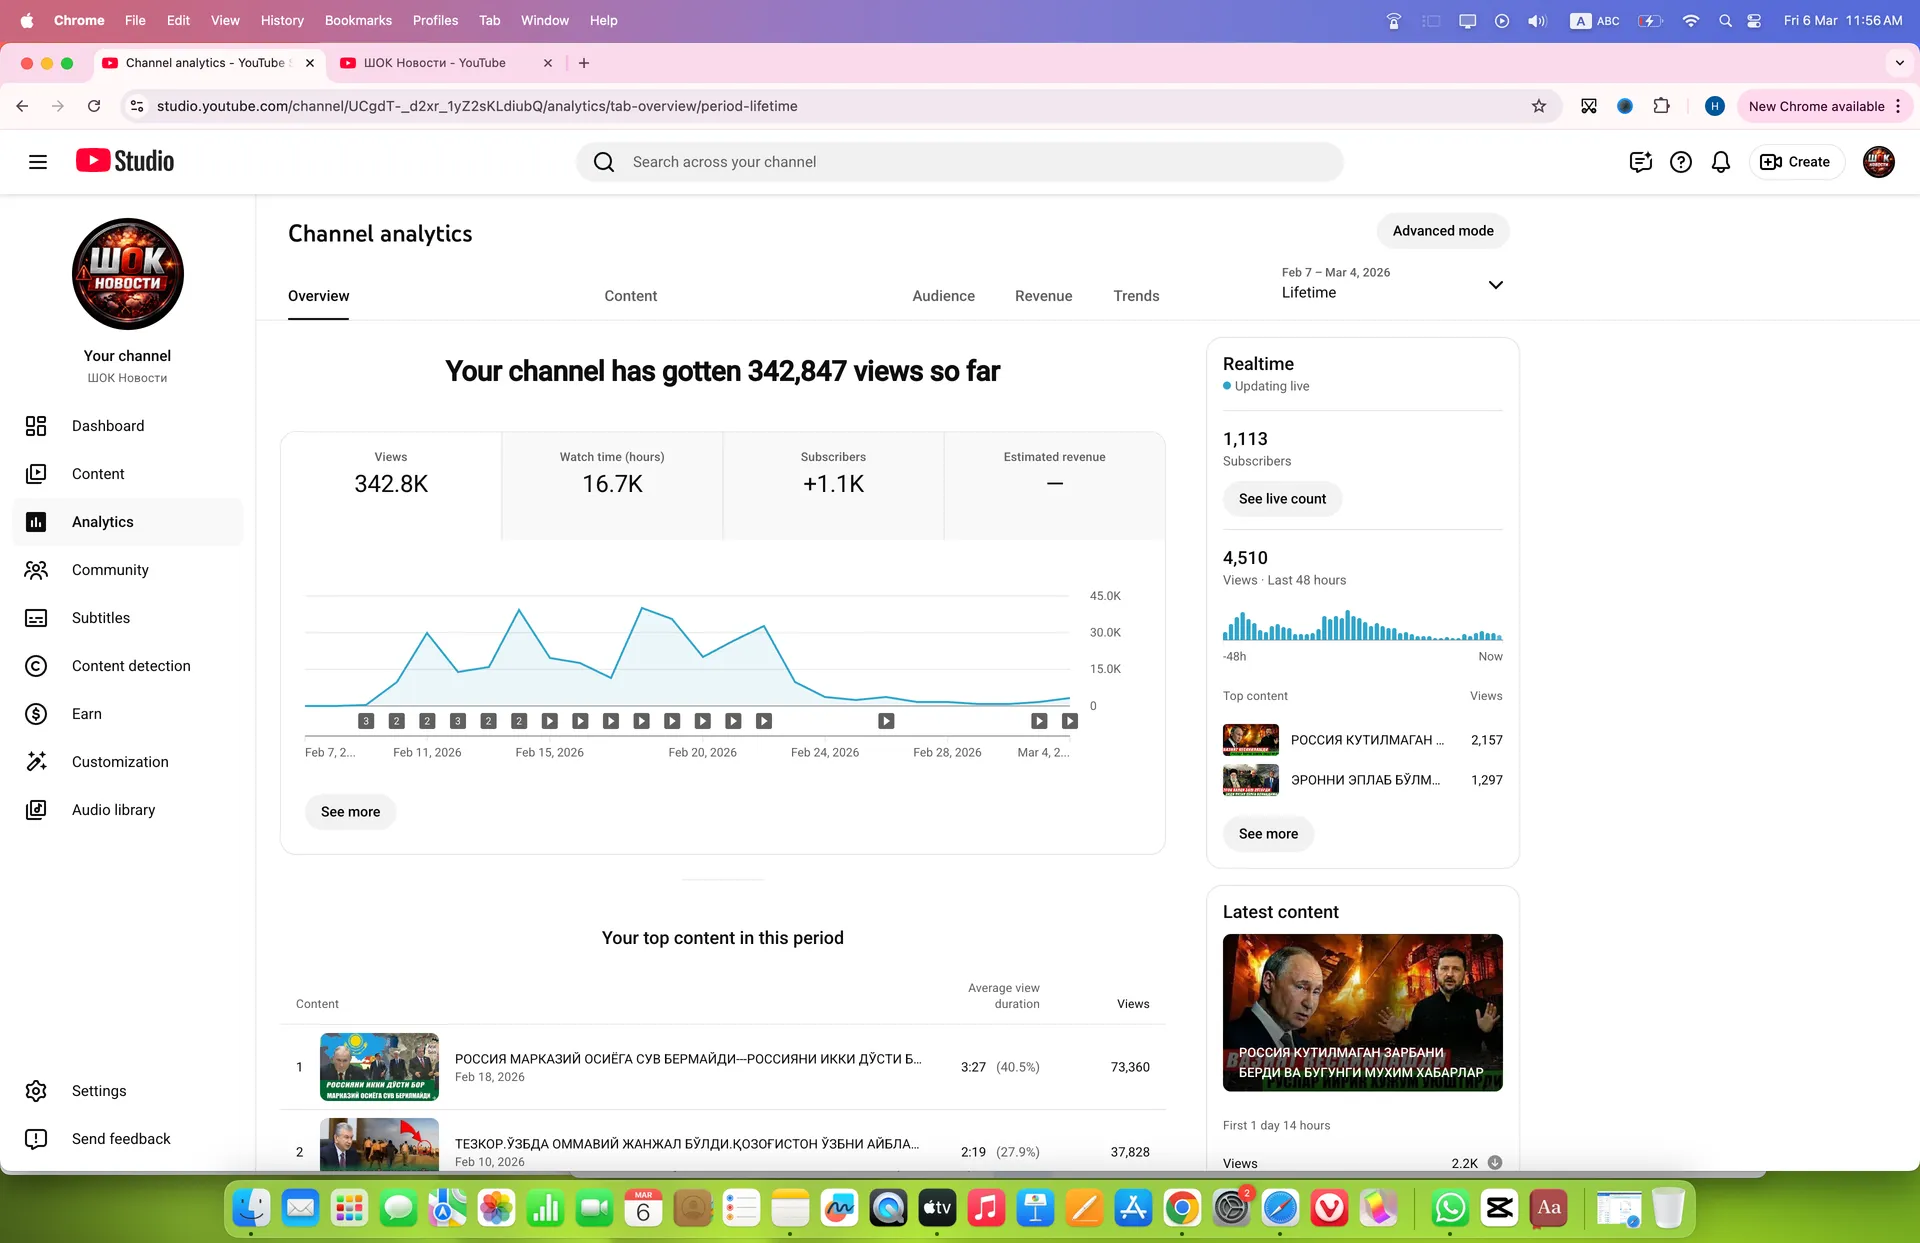Click the Advanced mode button
Viewport: 1920px width, 1243px height.
pyautogui.click(x=1443, y=231)
